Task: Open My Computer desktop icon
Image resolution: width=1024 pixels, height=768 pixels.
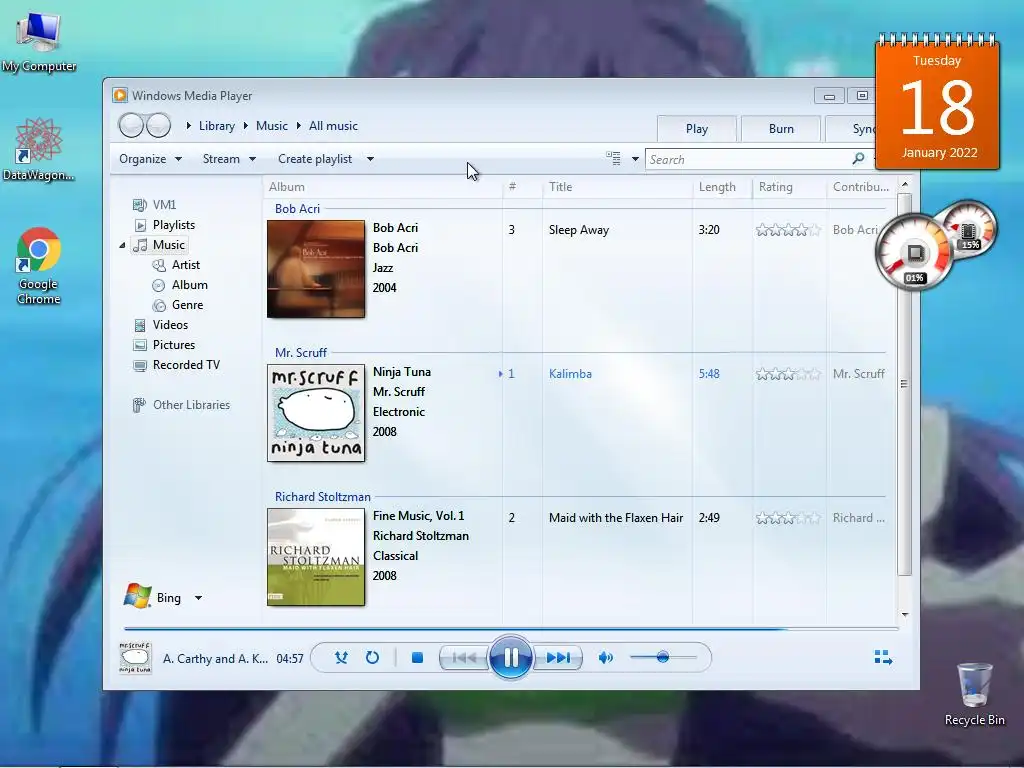Action: (x=39, y=42)
